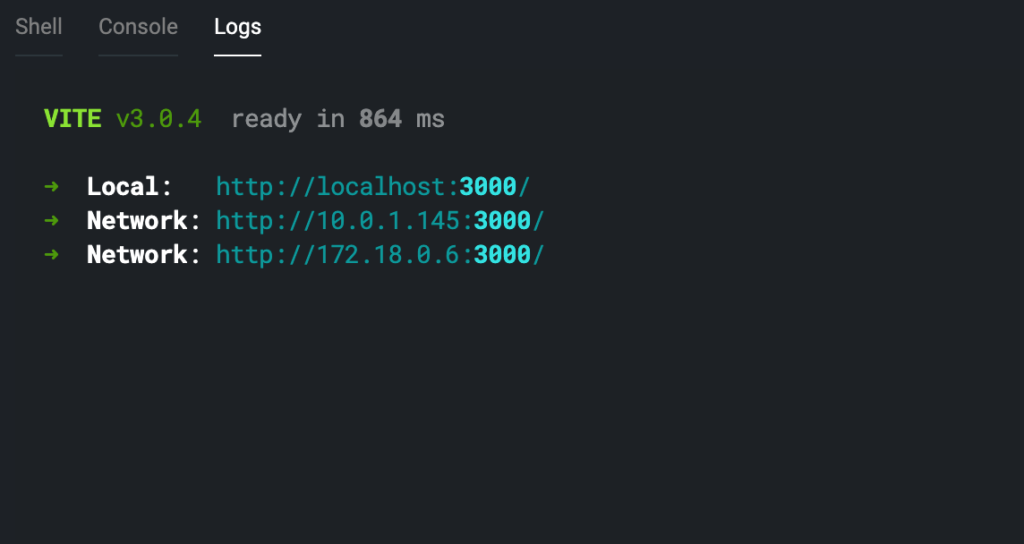Select the Logs tab

[237, 27]
